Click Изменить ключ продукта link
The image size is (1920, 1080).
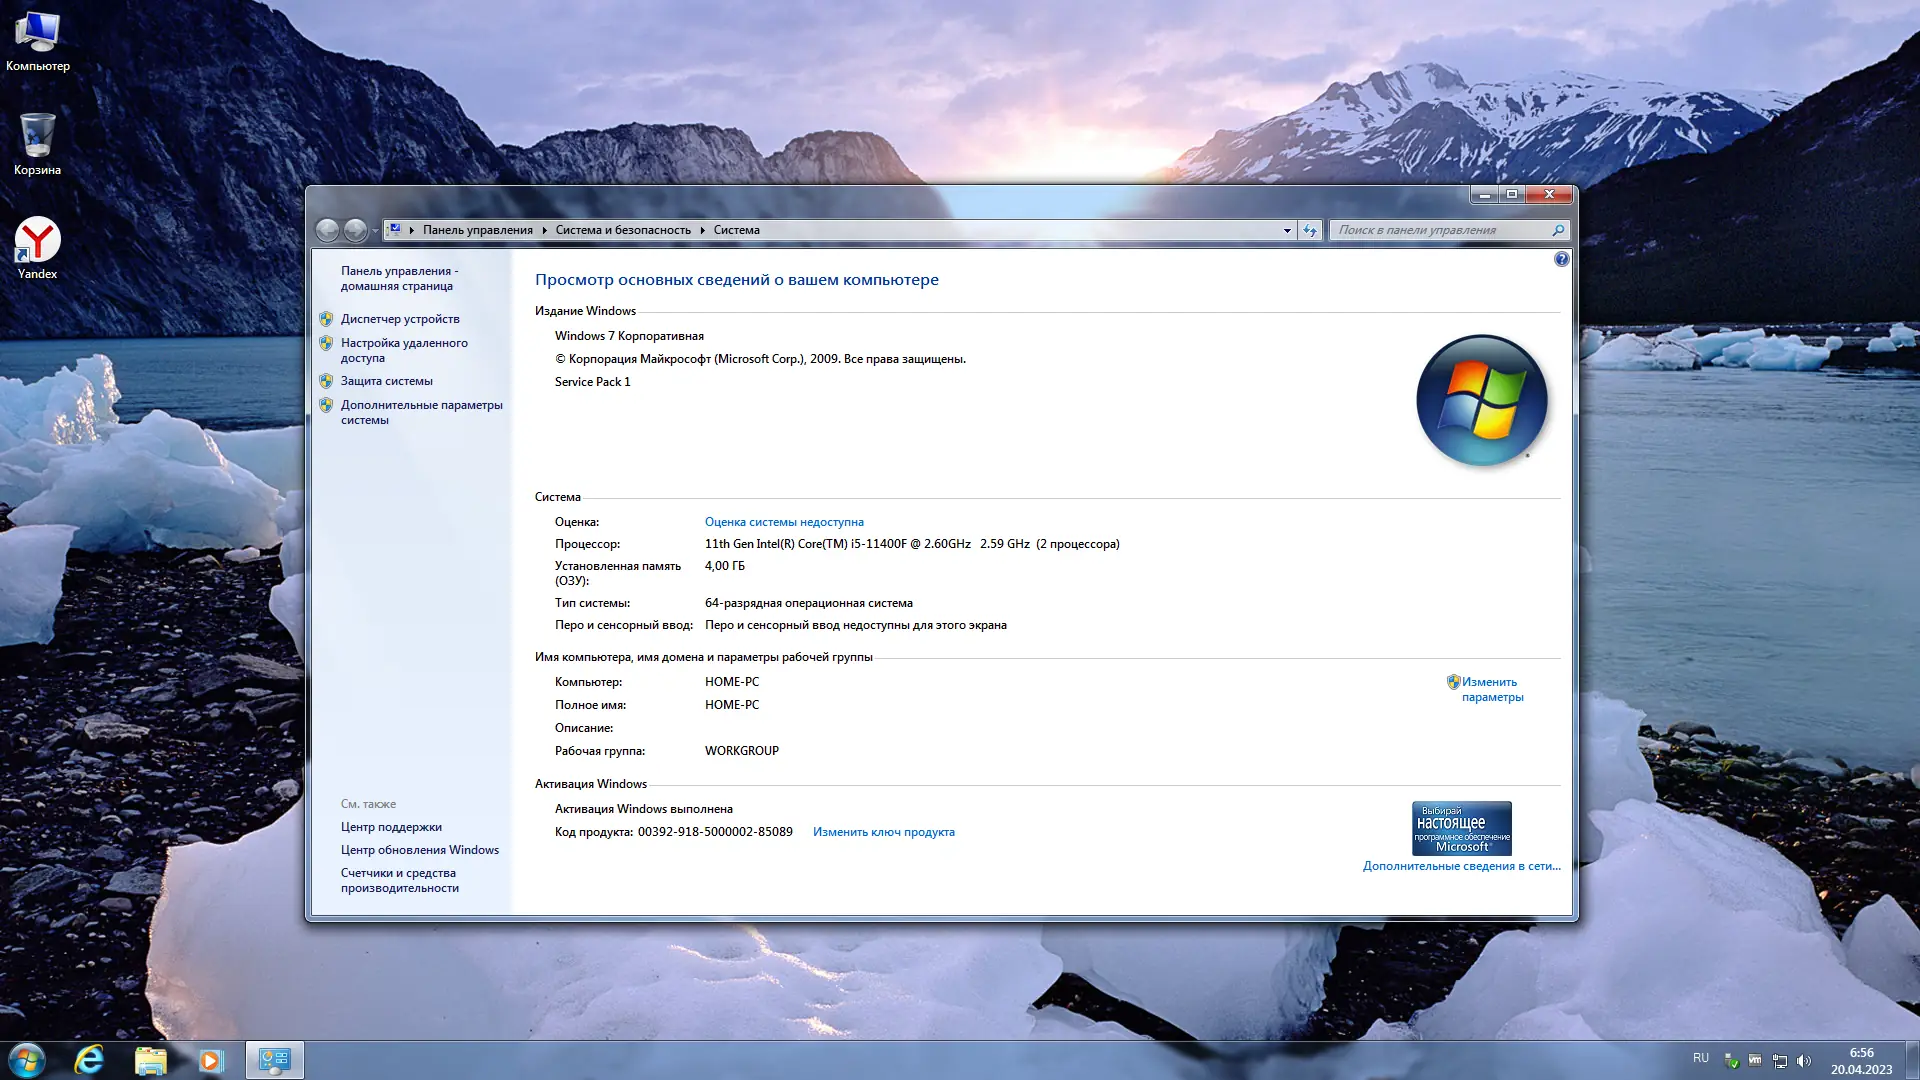pyautogui.click(x=883, y=832)
